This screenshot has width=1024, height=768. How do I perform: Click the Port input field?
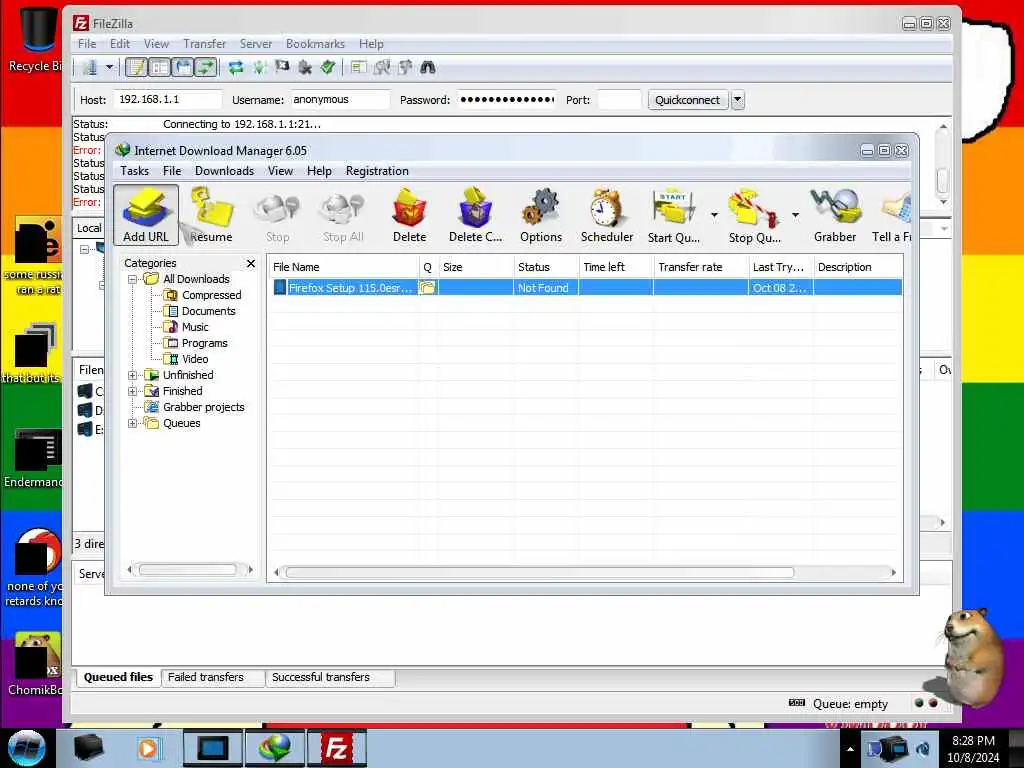[619, 100]
